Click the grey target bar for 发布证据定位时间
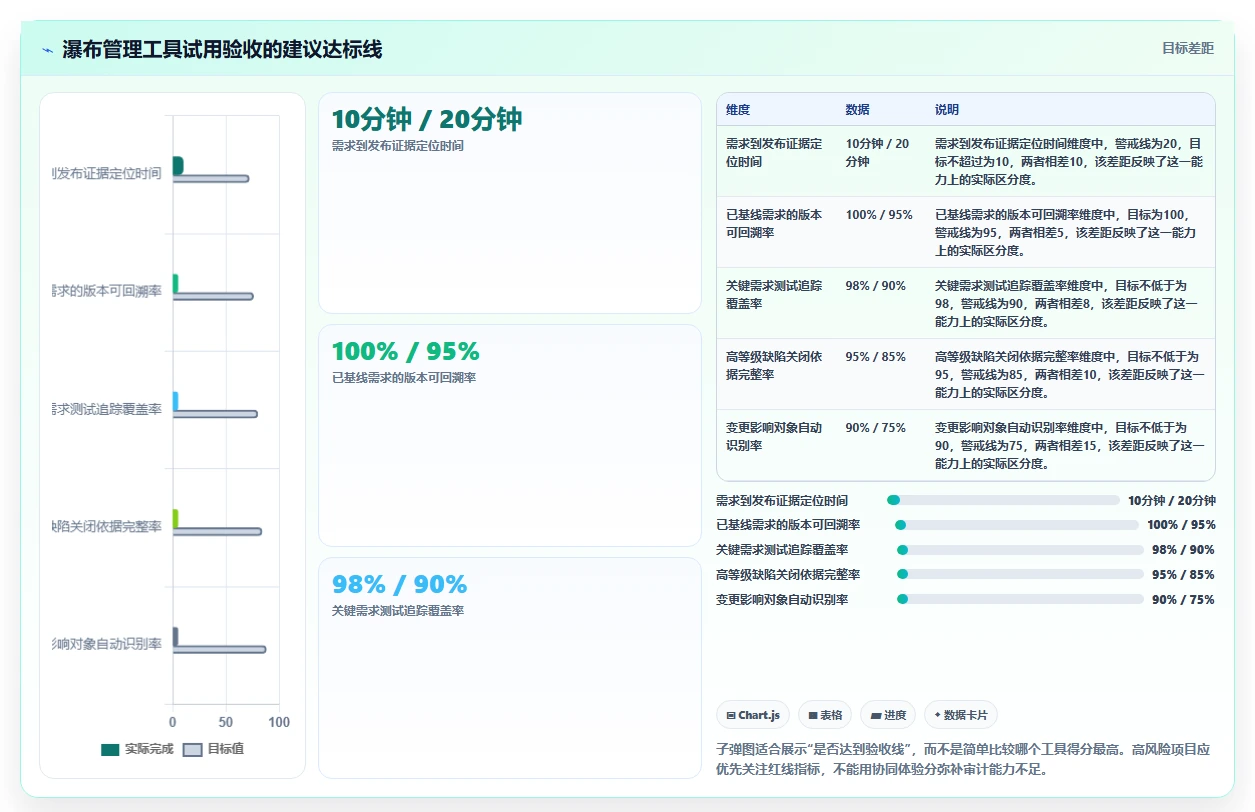Viewport: 1255px width, 812px height. (211, 178)
